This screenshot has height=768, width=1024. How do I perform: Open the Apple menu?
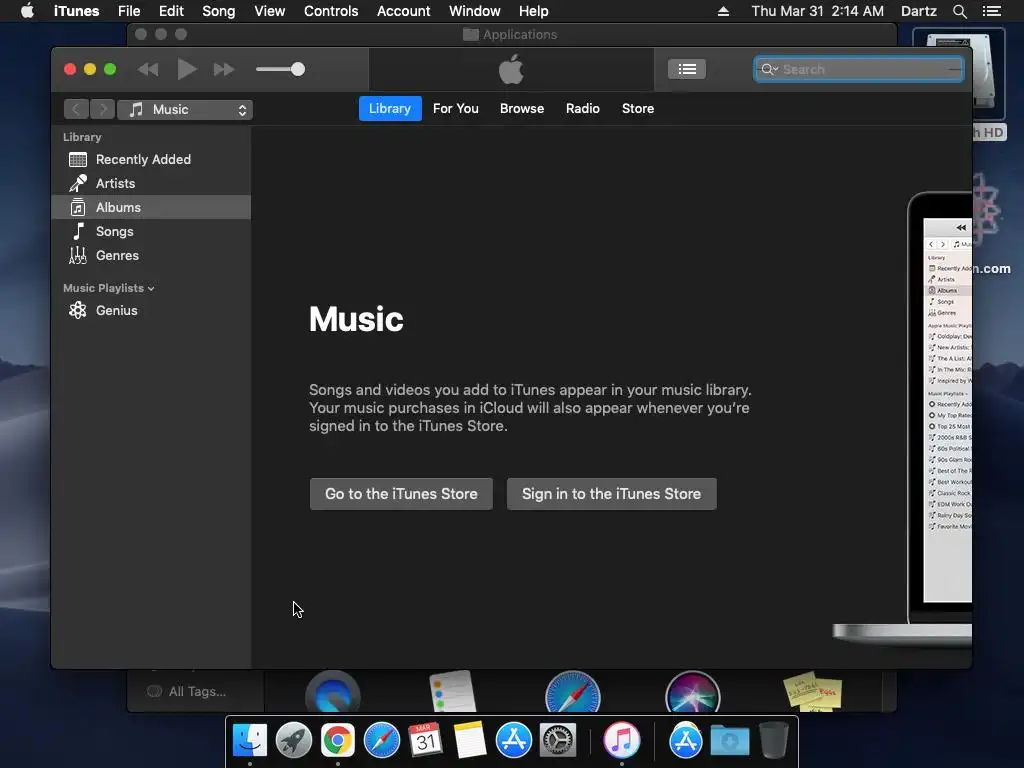(27, 11)
